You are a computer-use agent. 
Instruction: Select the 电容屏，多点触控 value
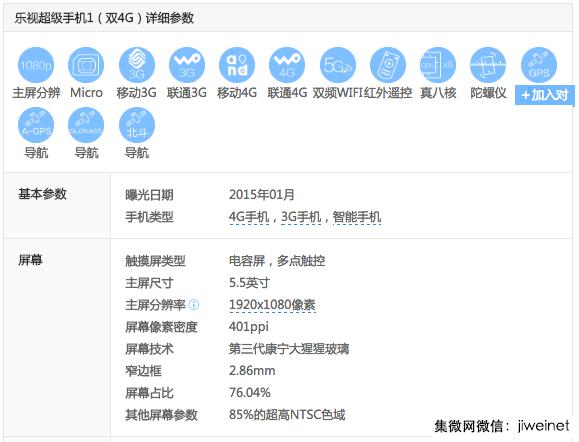coord(277,261)
